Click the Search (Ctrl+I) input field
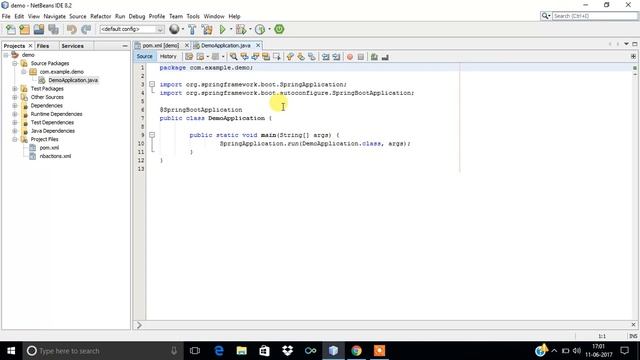 click(595, 16)
